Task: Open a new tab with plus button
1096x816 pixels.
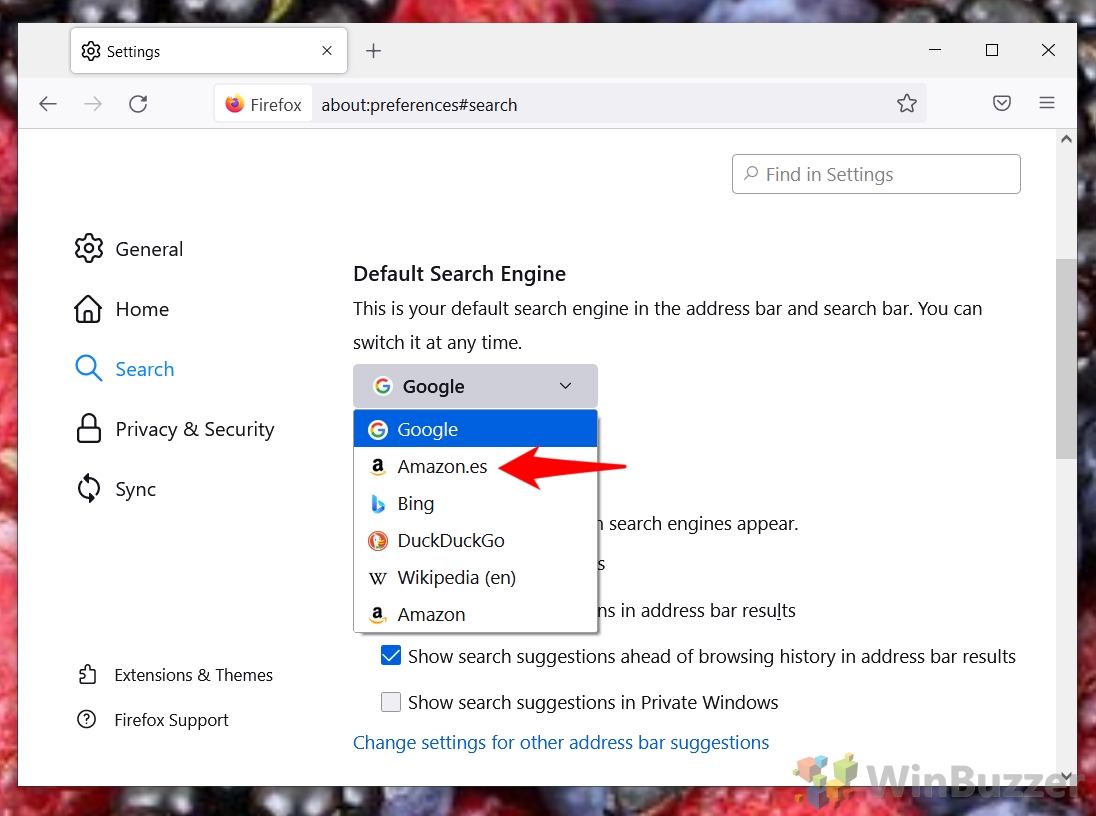Action: tap(373, 50)
